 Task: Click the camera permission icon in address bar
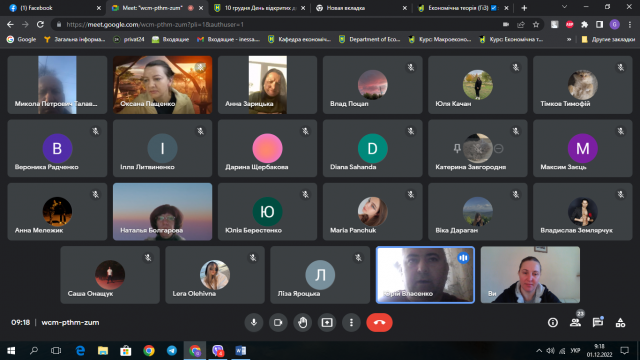coord(506,24)
